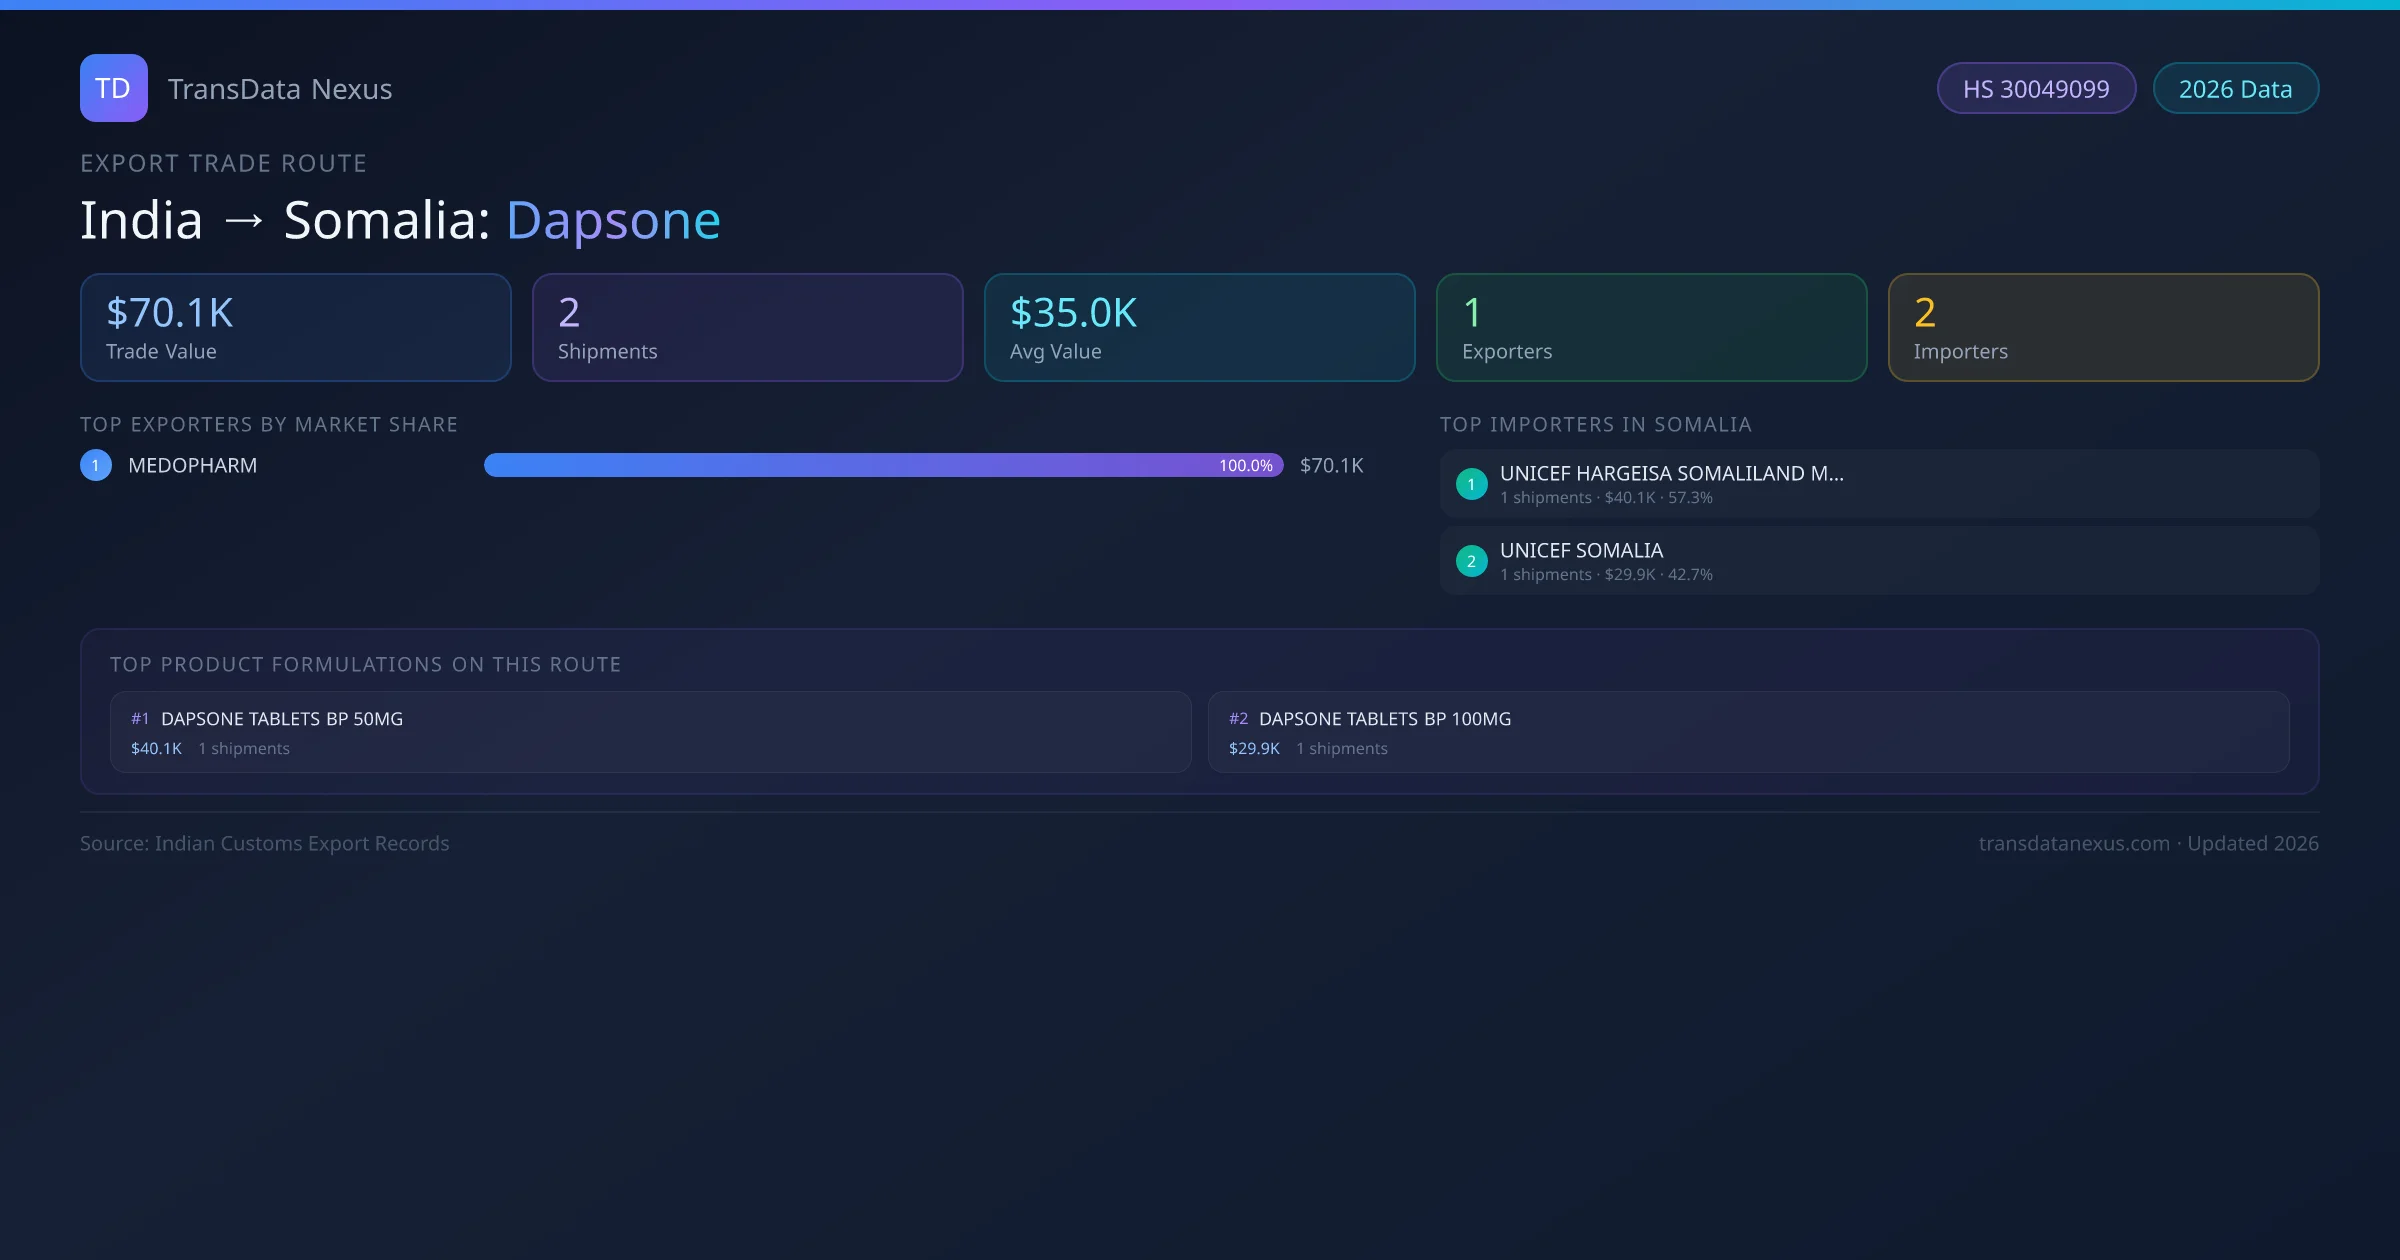This screenshot has width=2400, height=1260.
Task: Click the rank 2 badge beside UNICEF SOMALIA
Action: tap(1471, 560)
